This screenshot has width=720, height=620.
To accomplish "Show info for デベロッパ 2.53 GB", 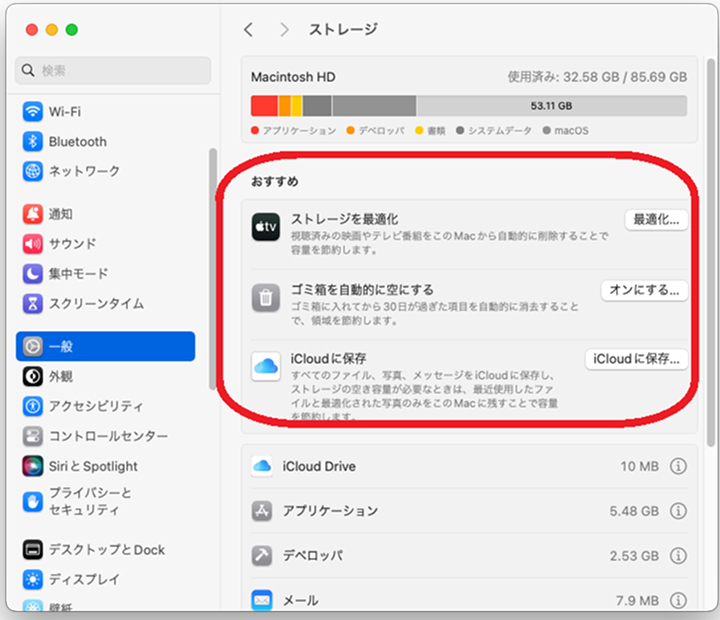I will click(x=678, y=556).
